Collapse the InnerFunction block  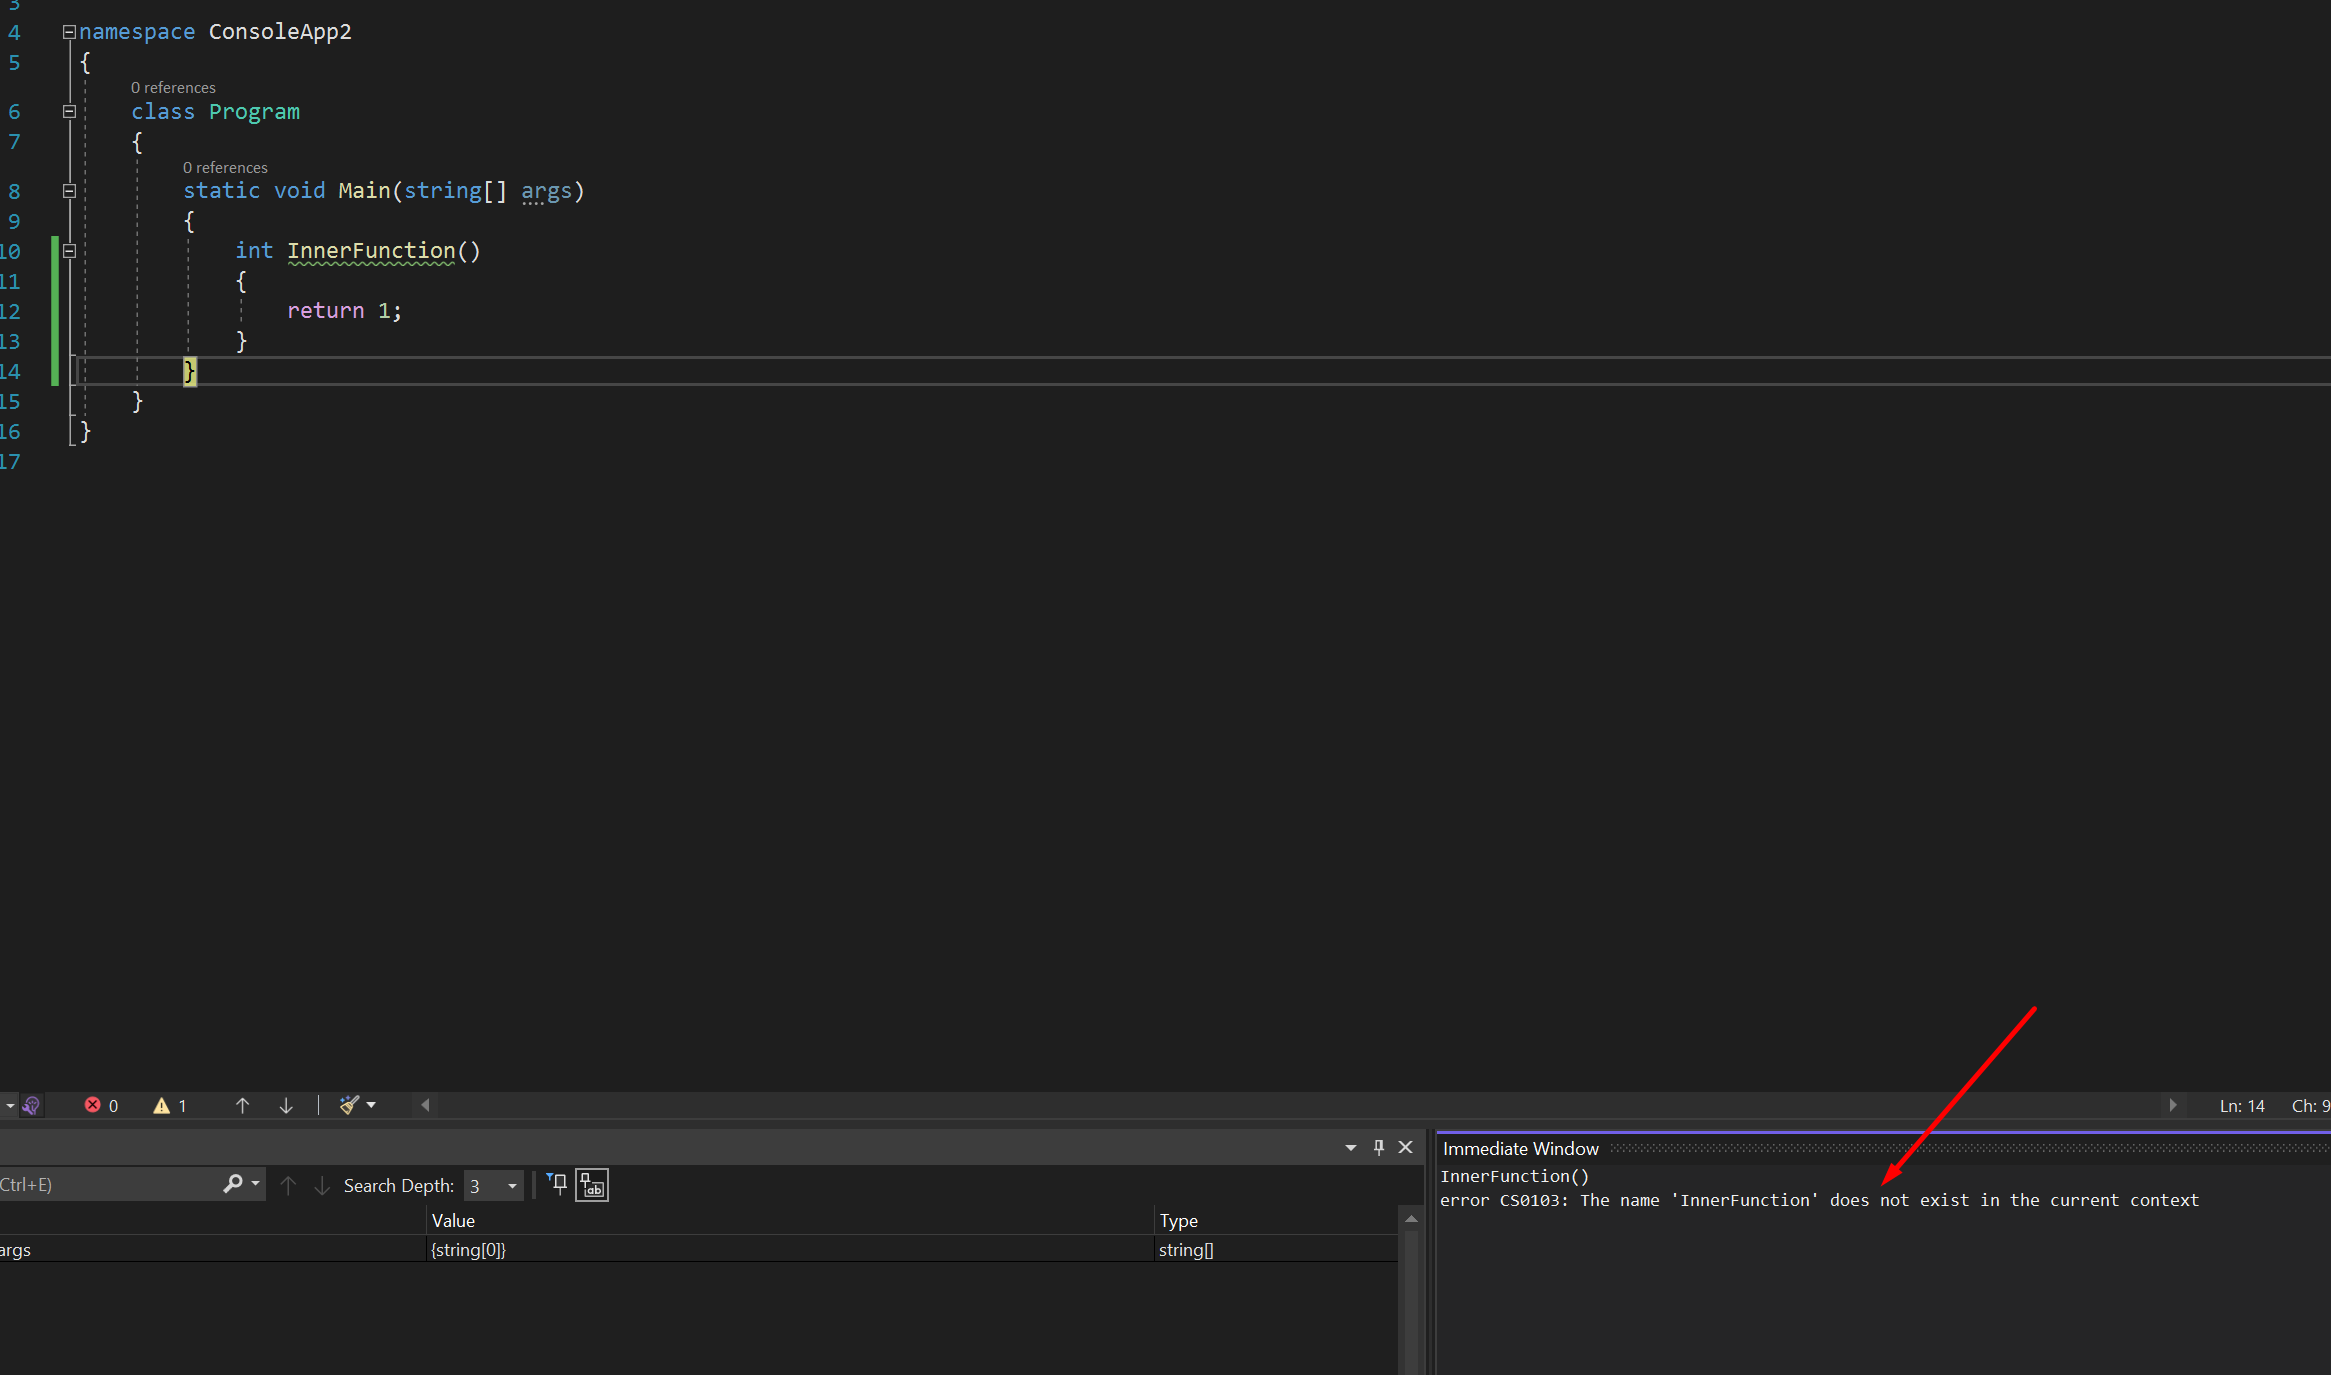[x=69, y=250]
